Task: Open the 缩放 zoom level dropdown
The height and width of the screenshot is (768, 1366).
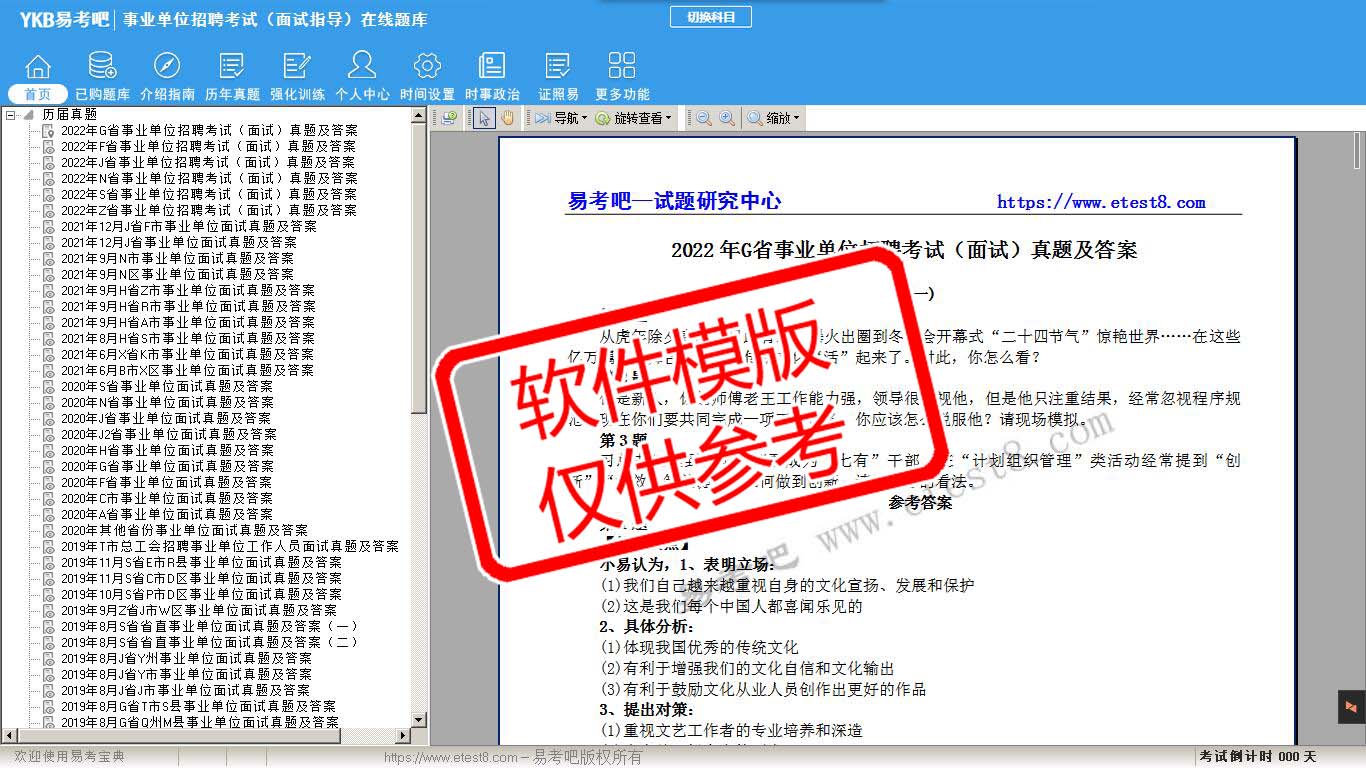Action: tap(774, 118)
